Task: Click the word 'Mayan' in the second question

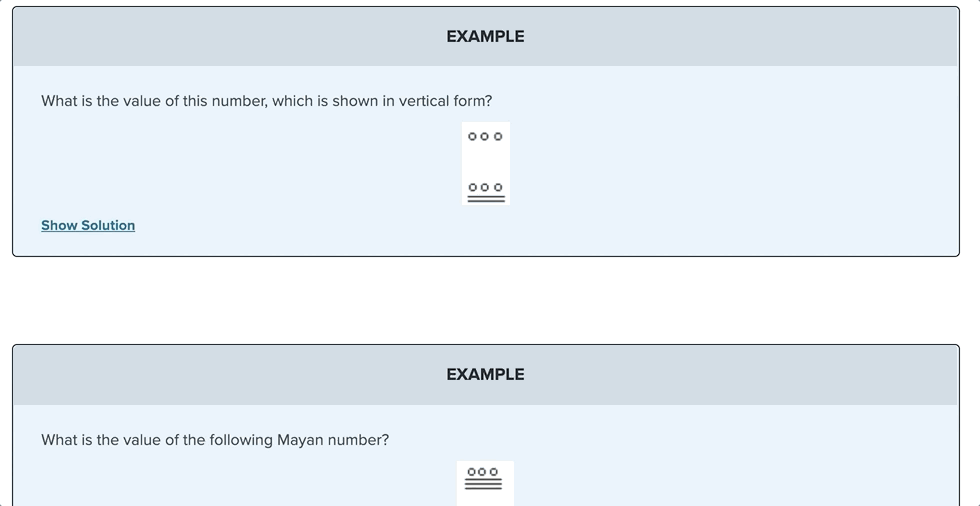Action: click(300, 440)
